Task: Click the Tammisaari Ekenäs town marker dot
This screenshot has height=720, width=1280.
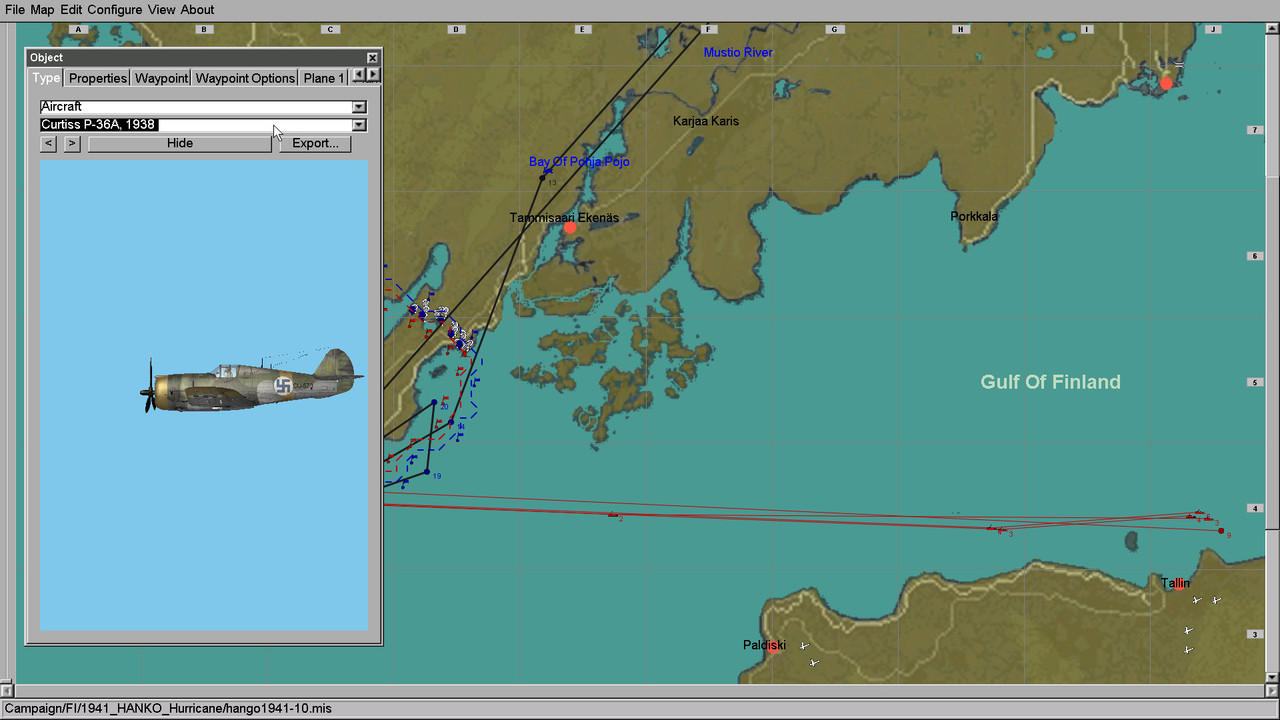Action: click(x=570, y=228)
